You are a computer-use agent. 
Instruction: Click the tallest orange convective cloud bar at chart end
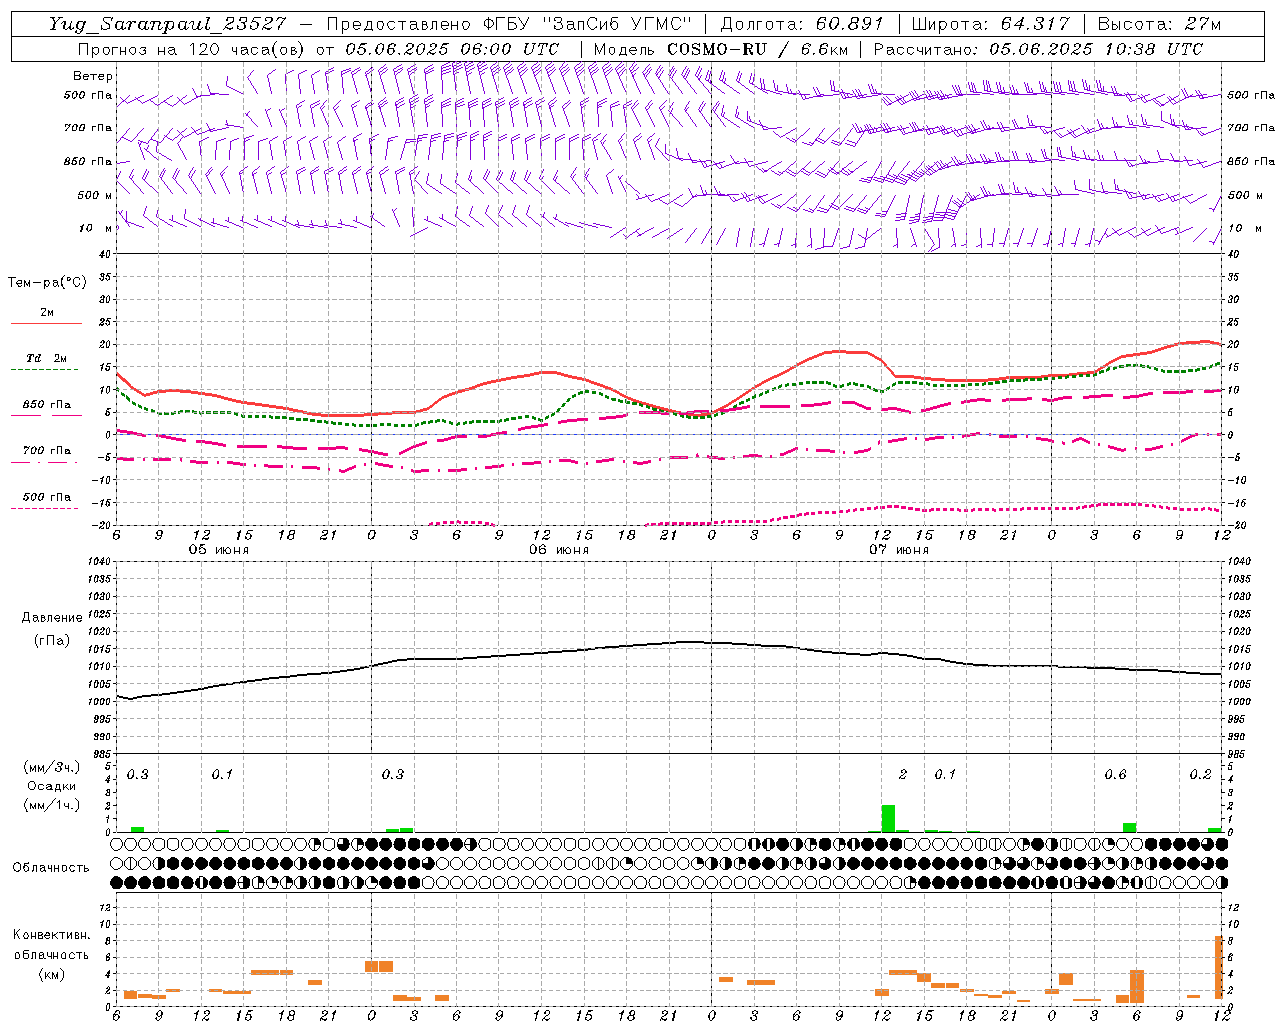tap(1219, 967)
